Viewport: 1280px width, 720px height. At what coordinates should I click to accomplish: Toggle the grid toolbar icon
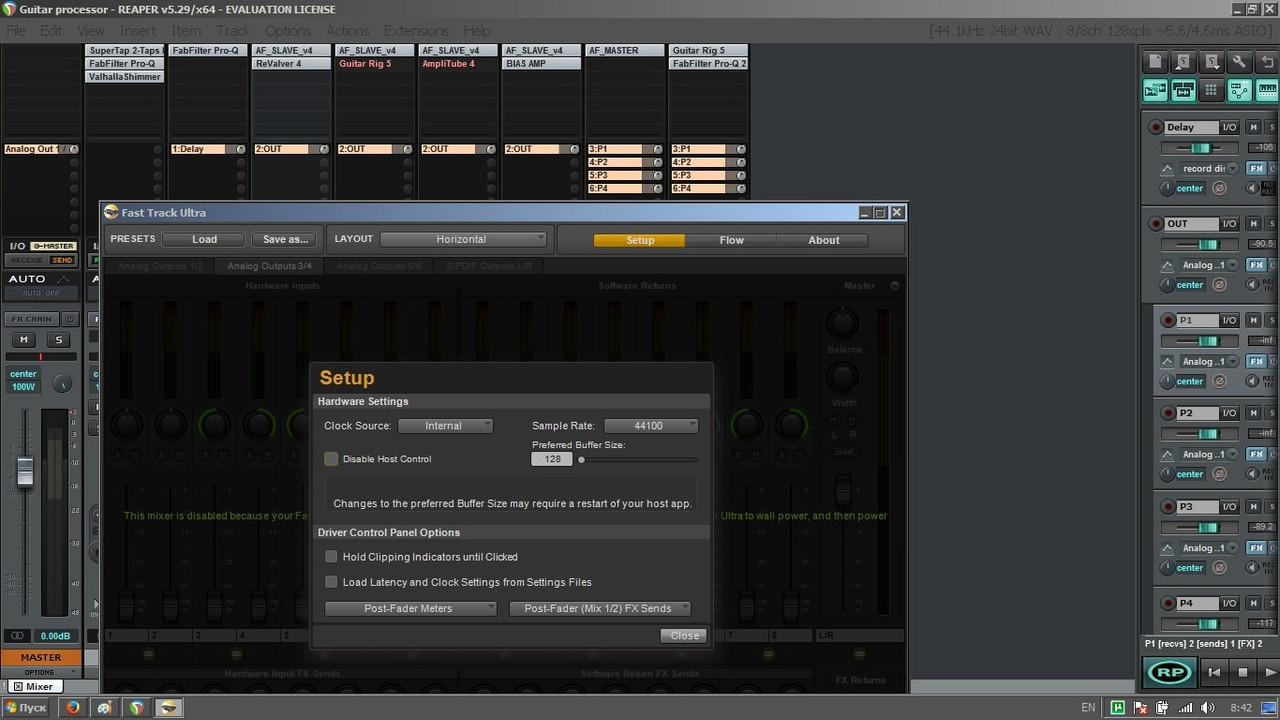(x=1211, y=90)
